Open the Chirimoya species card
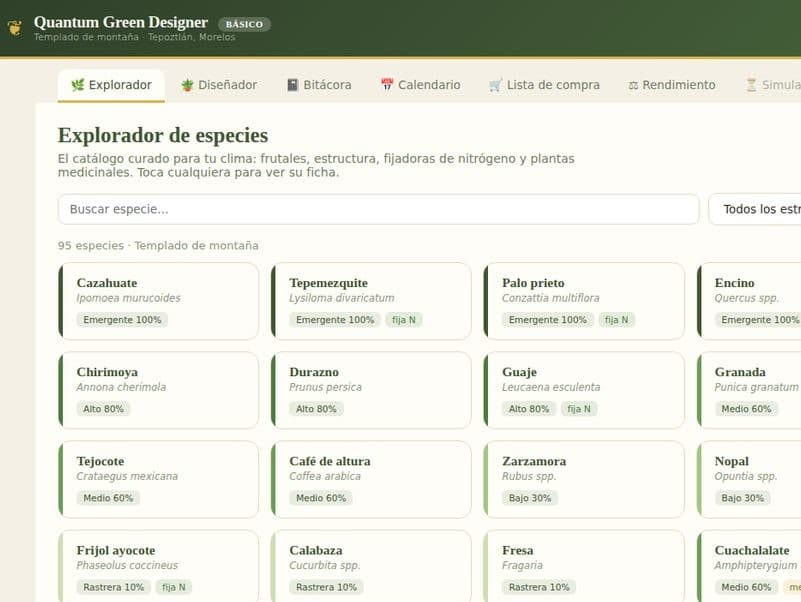This screenshot has width=801, height=602. pyautogui.click(x=158, y=390)
